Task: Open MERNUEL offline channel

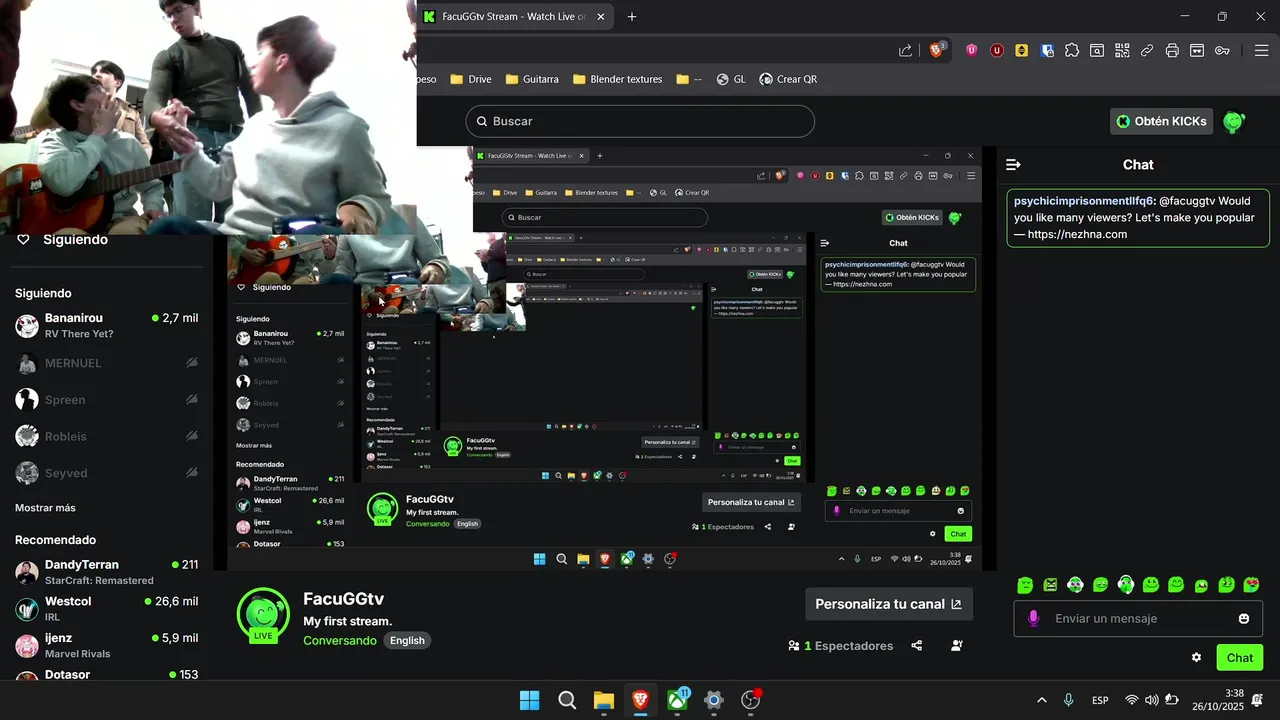Action: coord(106,363)
